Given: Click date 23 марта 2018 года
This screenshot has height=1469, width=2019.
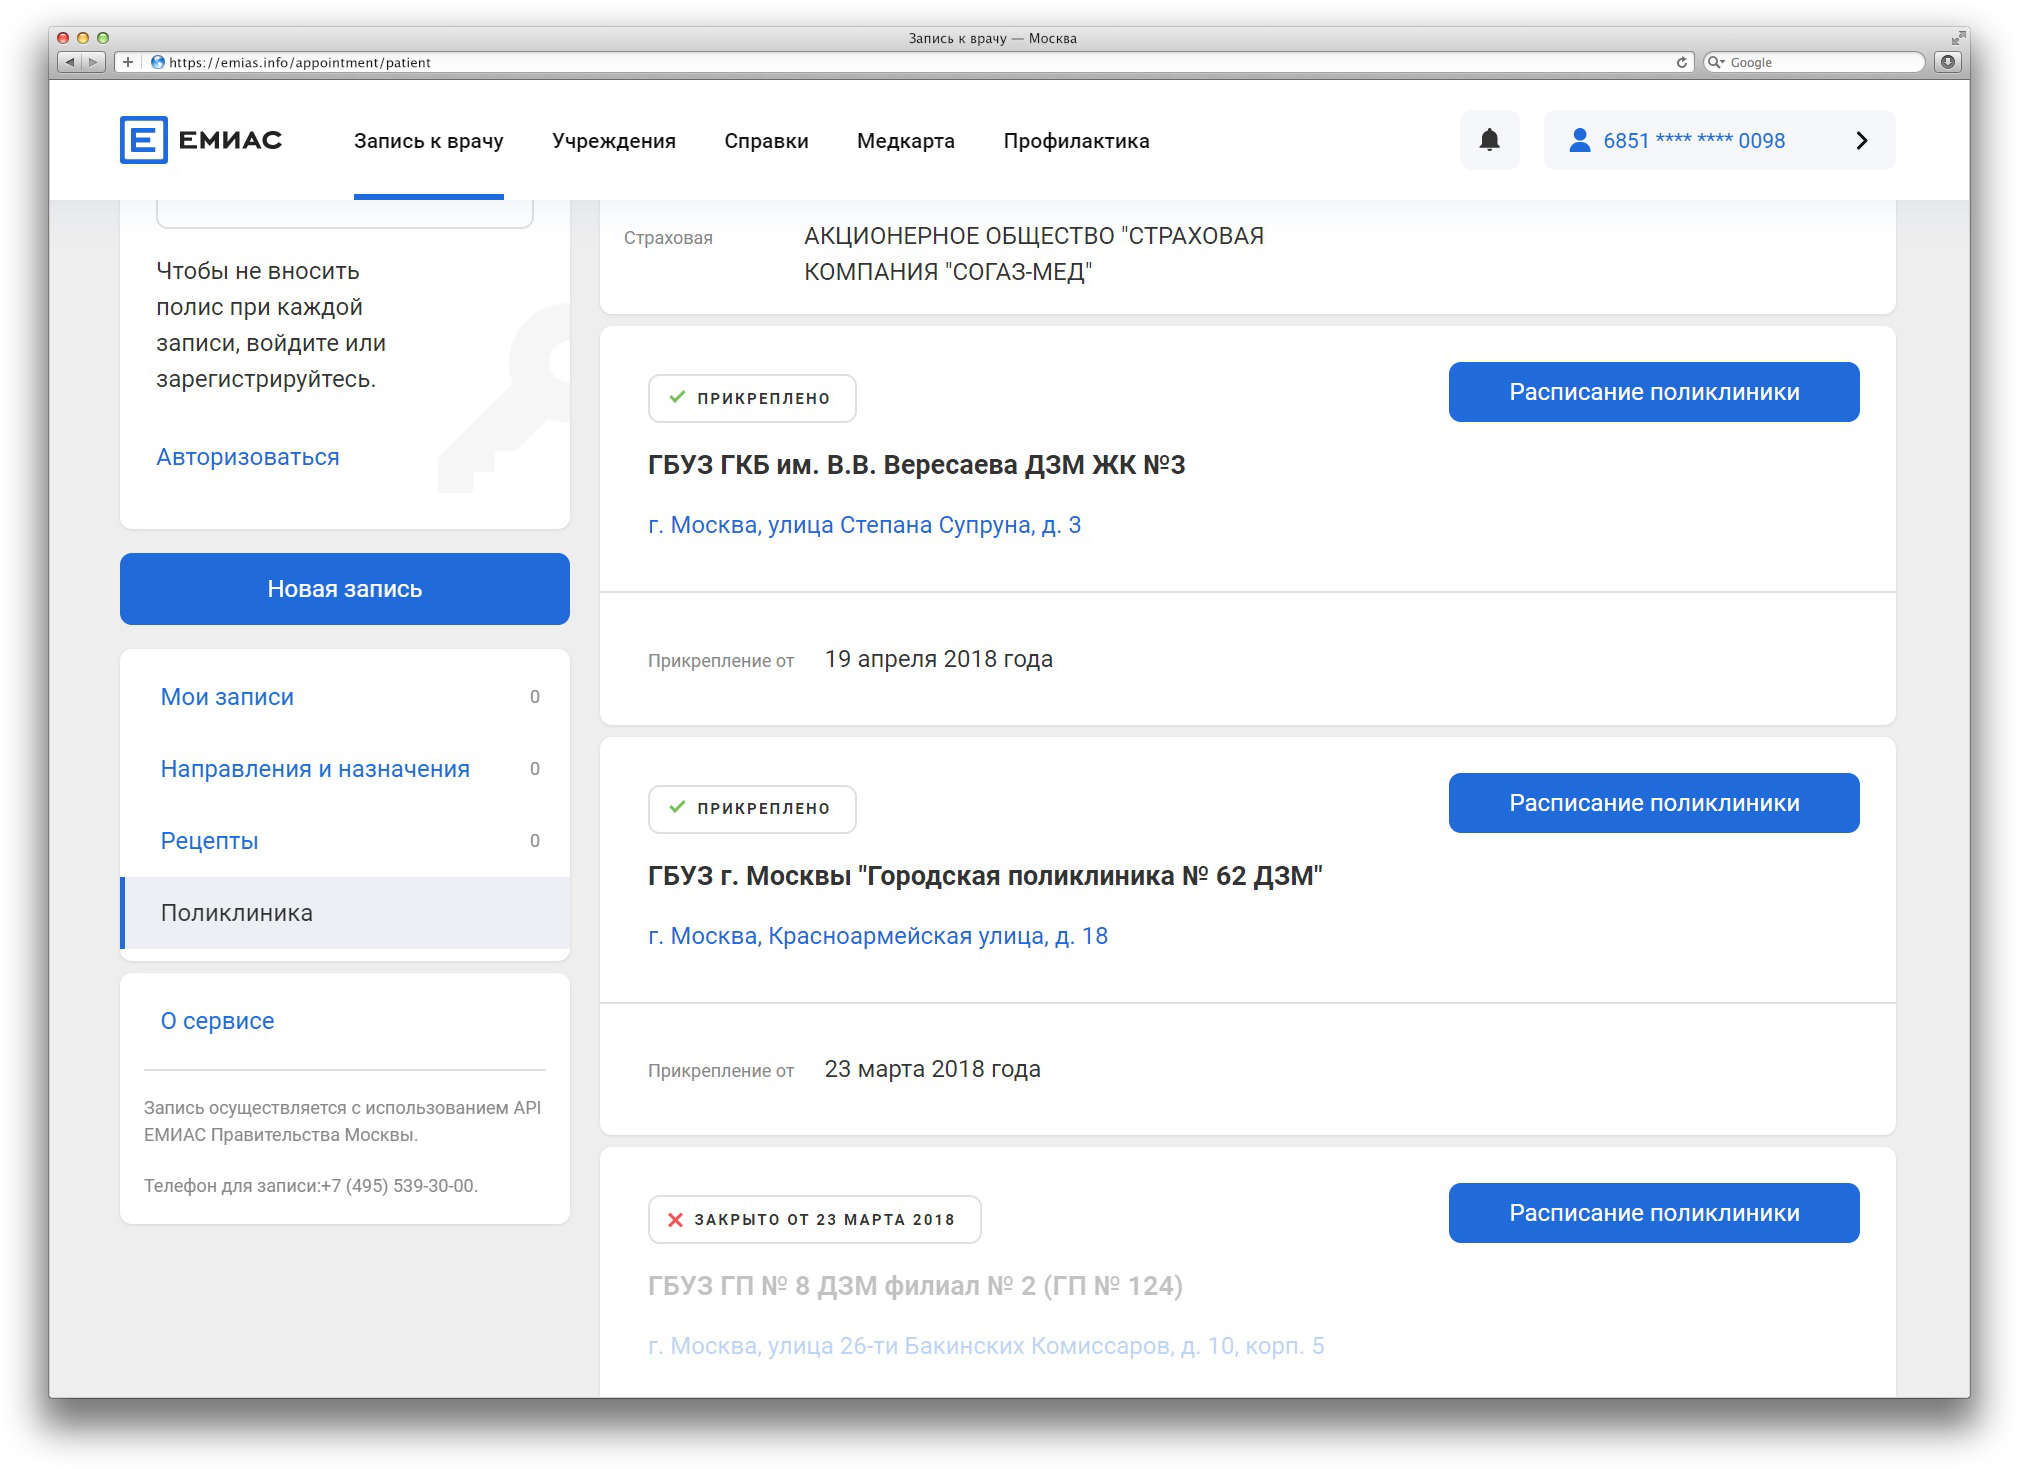Looking at the screenshot, I should [x=932, y=1069].
